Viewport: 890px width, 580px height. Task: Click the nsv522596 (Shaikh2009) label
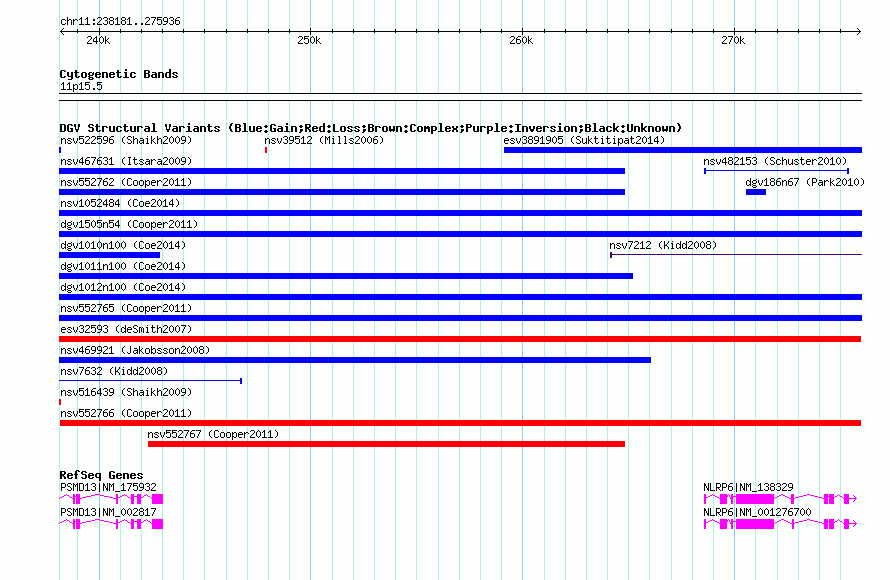[x=126, y=140]
